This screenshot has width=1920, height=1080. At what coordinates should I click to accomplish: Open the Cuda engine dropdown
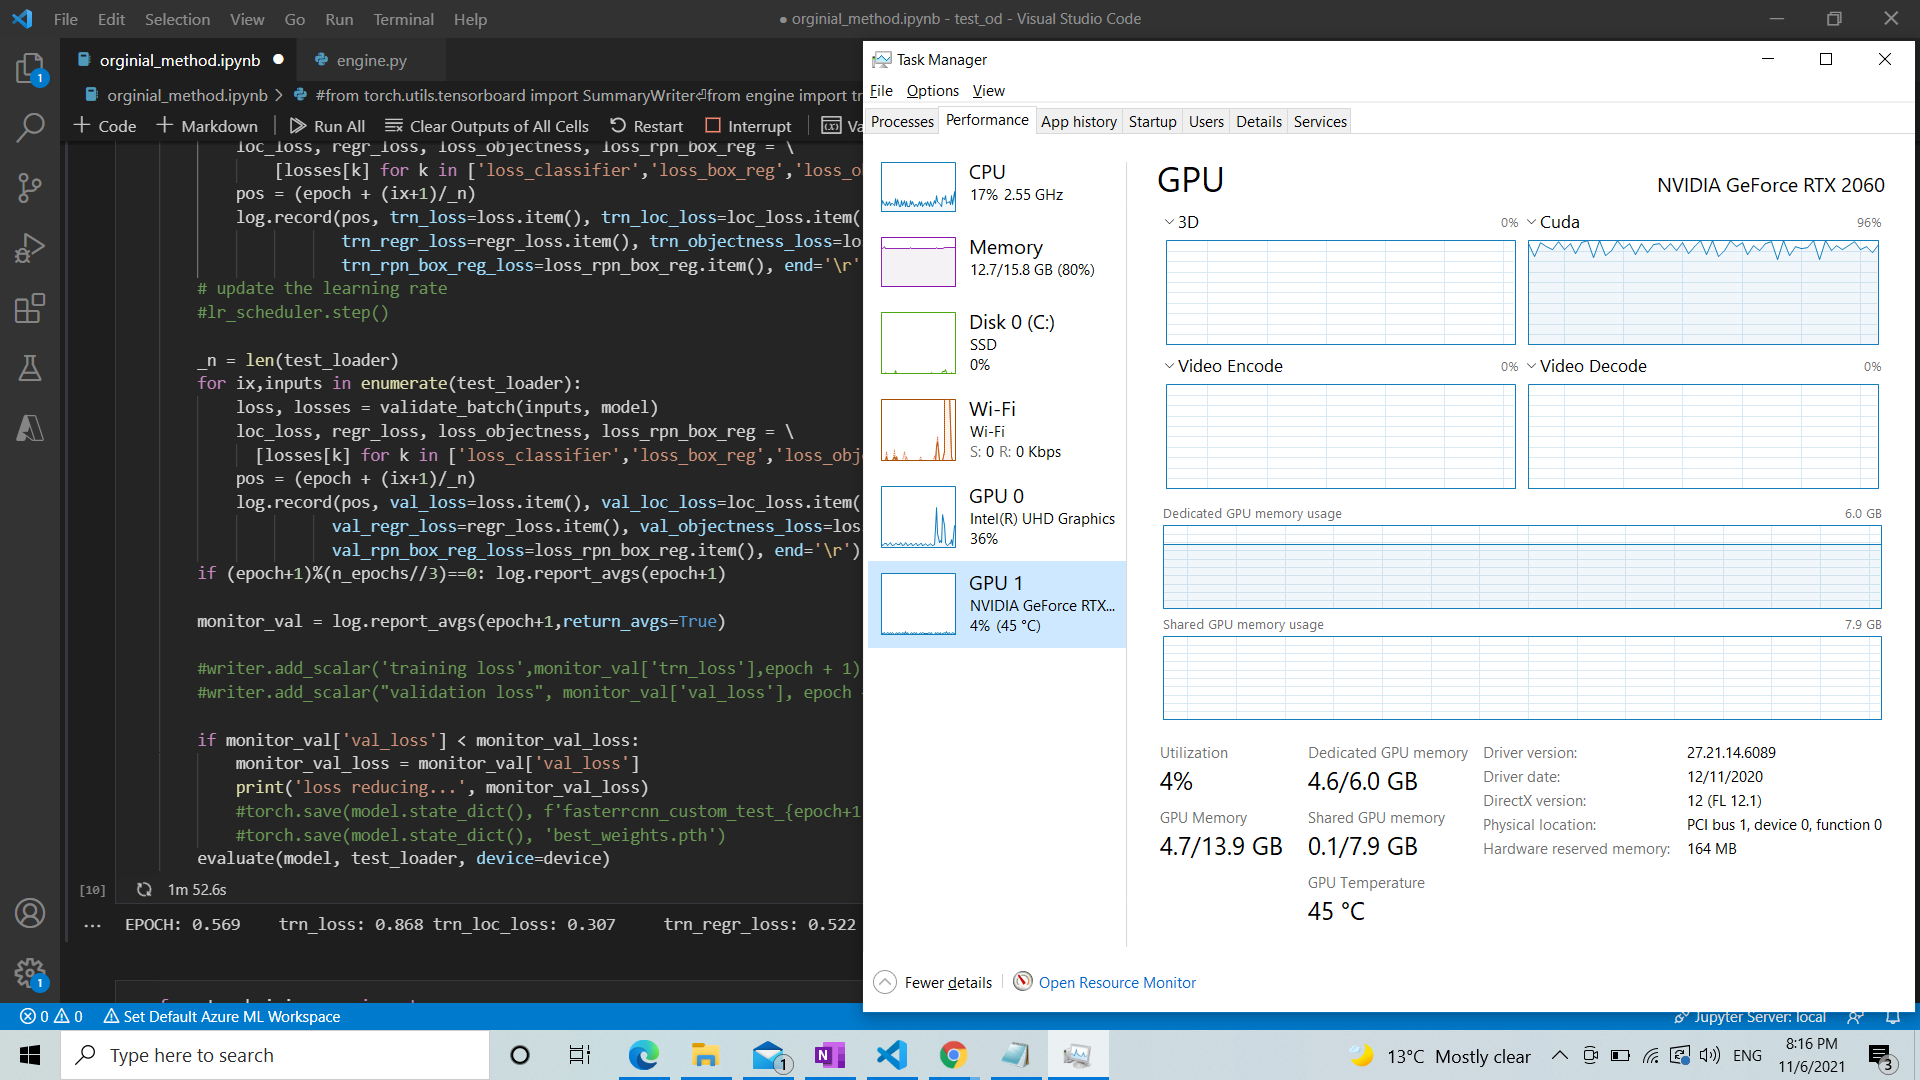pos(1531,222)
